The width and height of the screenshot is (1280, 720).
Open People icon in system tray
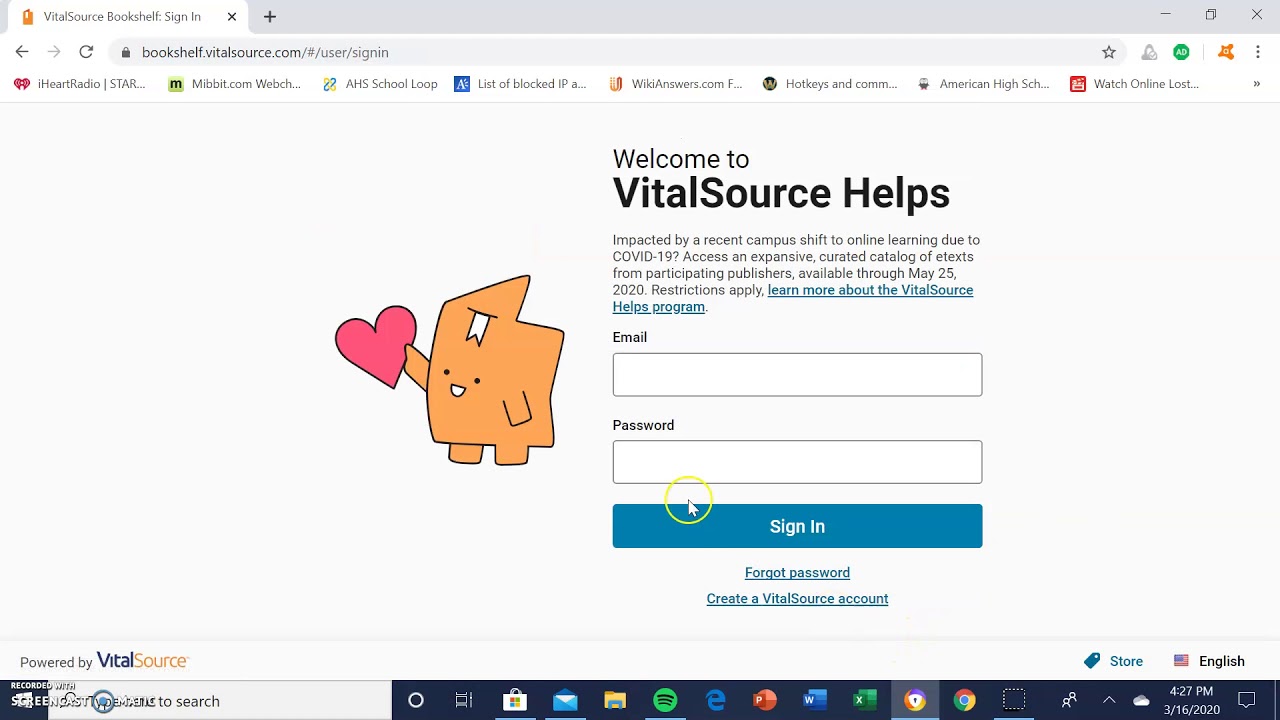pyautogui.click(x=1069, y=701)
